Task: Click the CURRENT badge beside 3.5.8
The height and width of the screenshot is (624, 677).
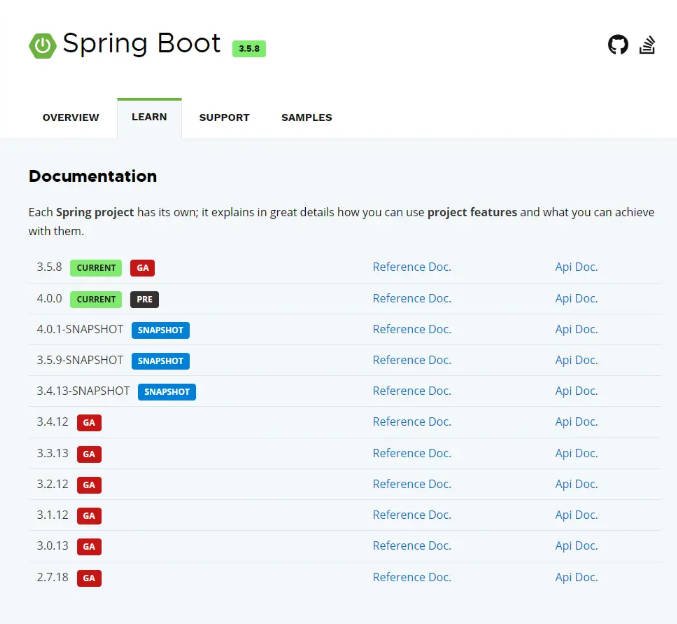Action: (x=96, y=268)
